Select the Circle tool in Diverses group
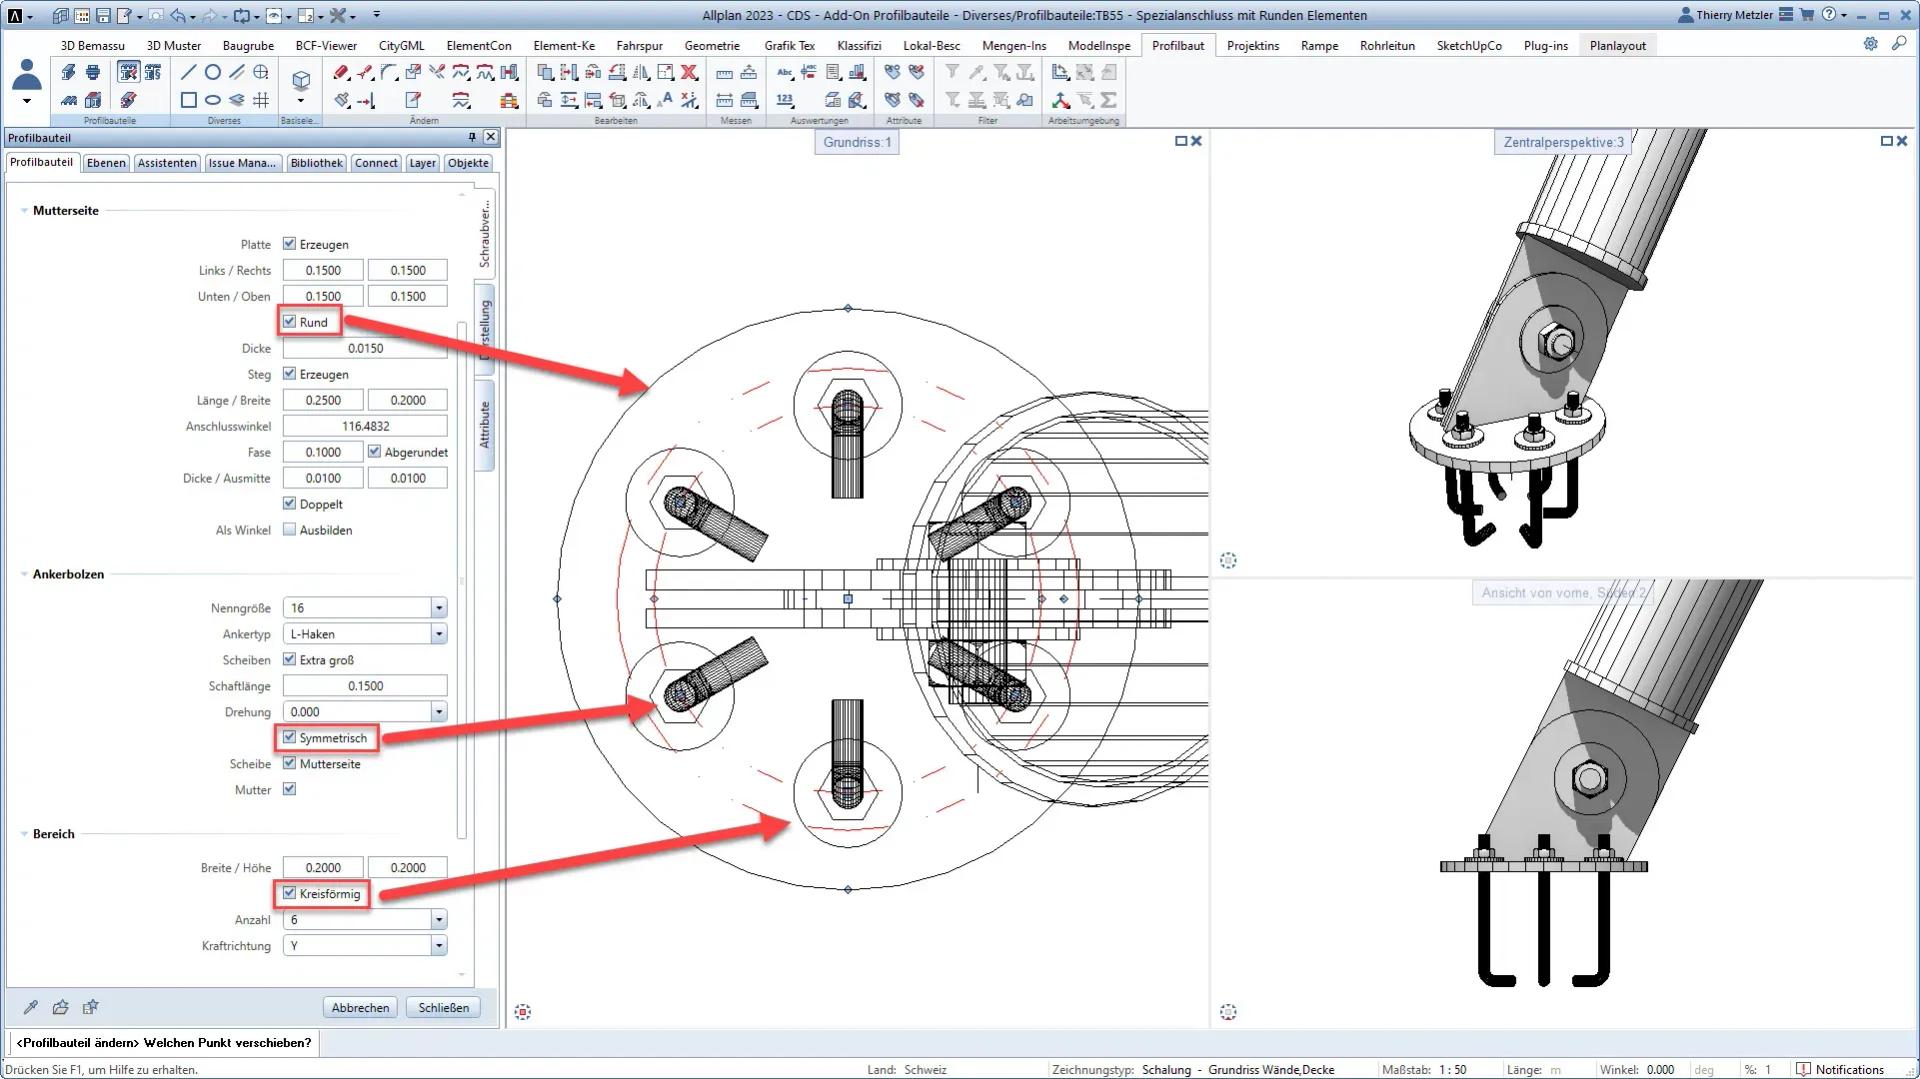This screenshot has height=1079, width=1920. [x=211, y=72]
